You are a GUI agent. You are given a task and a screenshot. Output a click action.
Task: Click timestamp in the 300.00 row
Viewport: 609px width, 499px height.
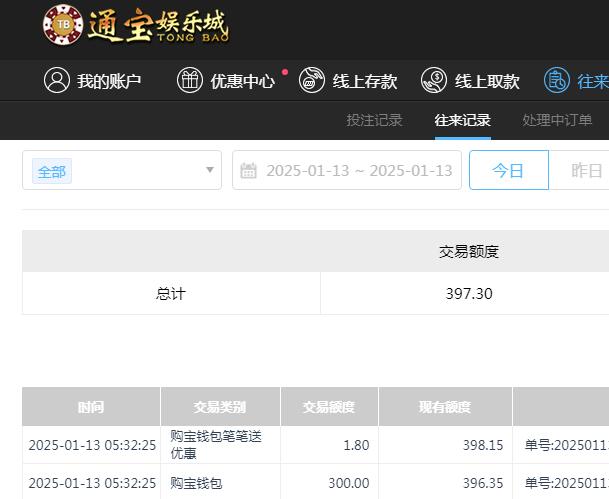pos(92,483)
